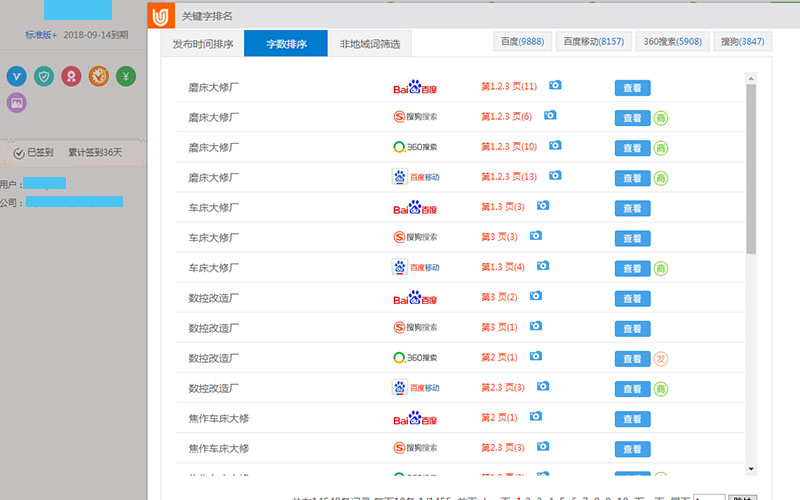The image size is (800, 500).
Task: Select the 字数排序 tab
Action: click(285, 44)
